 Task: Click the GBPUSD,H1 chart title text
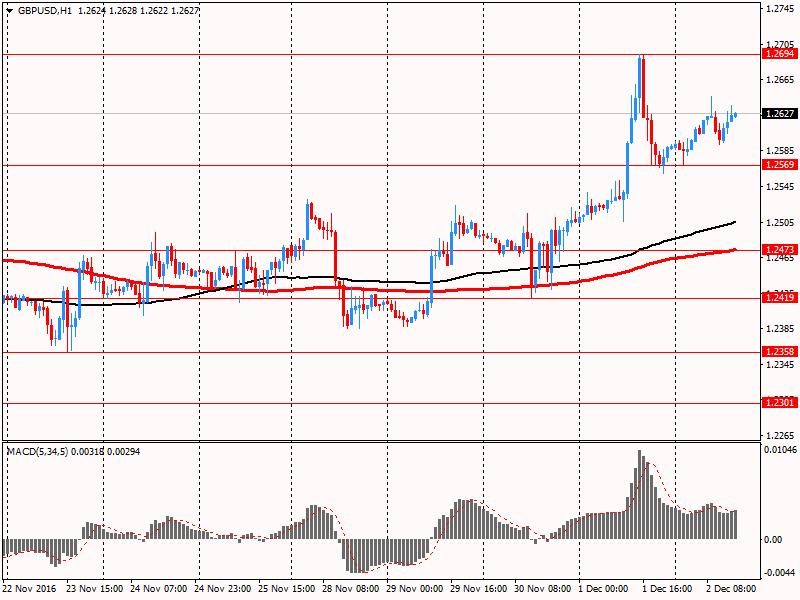point(44,10)
